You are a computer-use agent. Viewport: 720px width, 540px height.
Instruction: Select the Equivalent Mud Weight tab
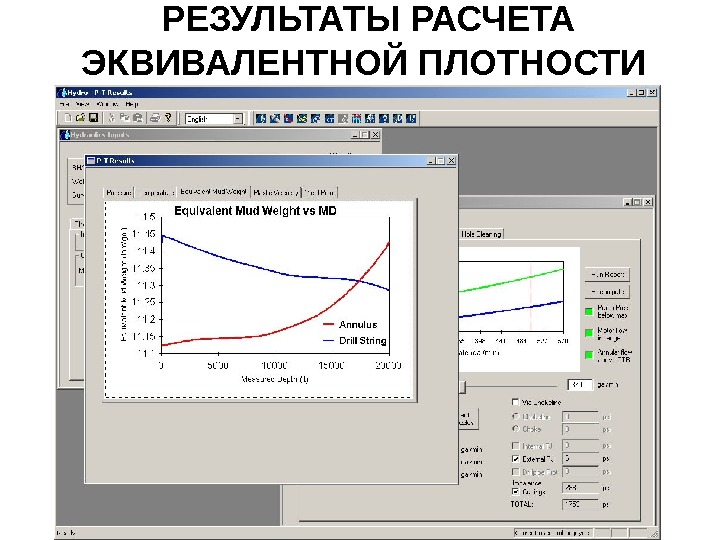[214, 191]
